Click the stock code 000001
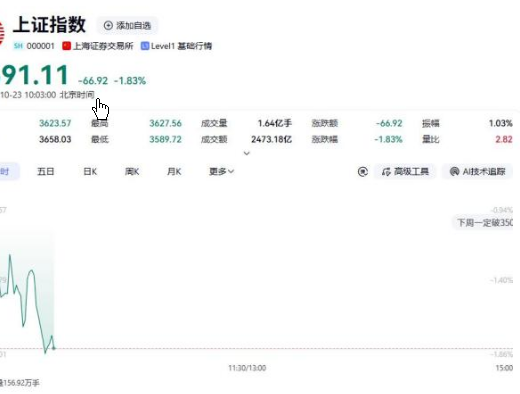This screenshot has width=520, height=394. click(x=40, y=46)
